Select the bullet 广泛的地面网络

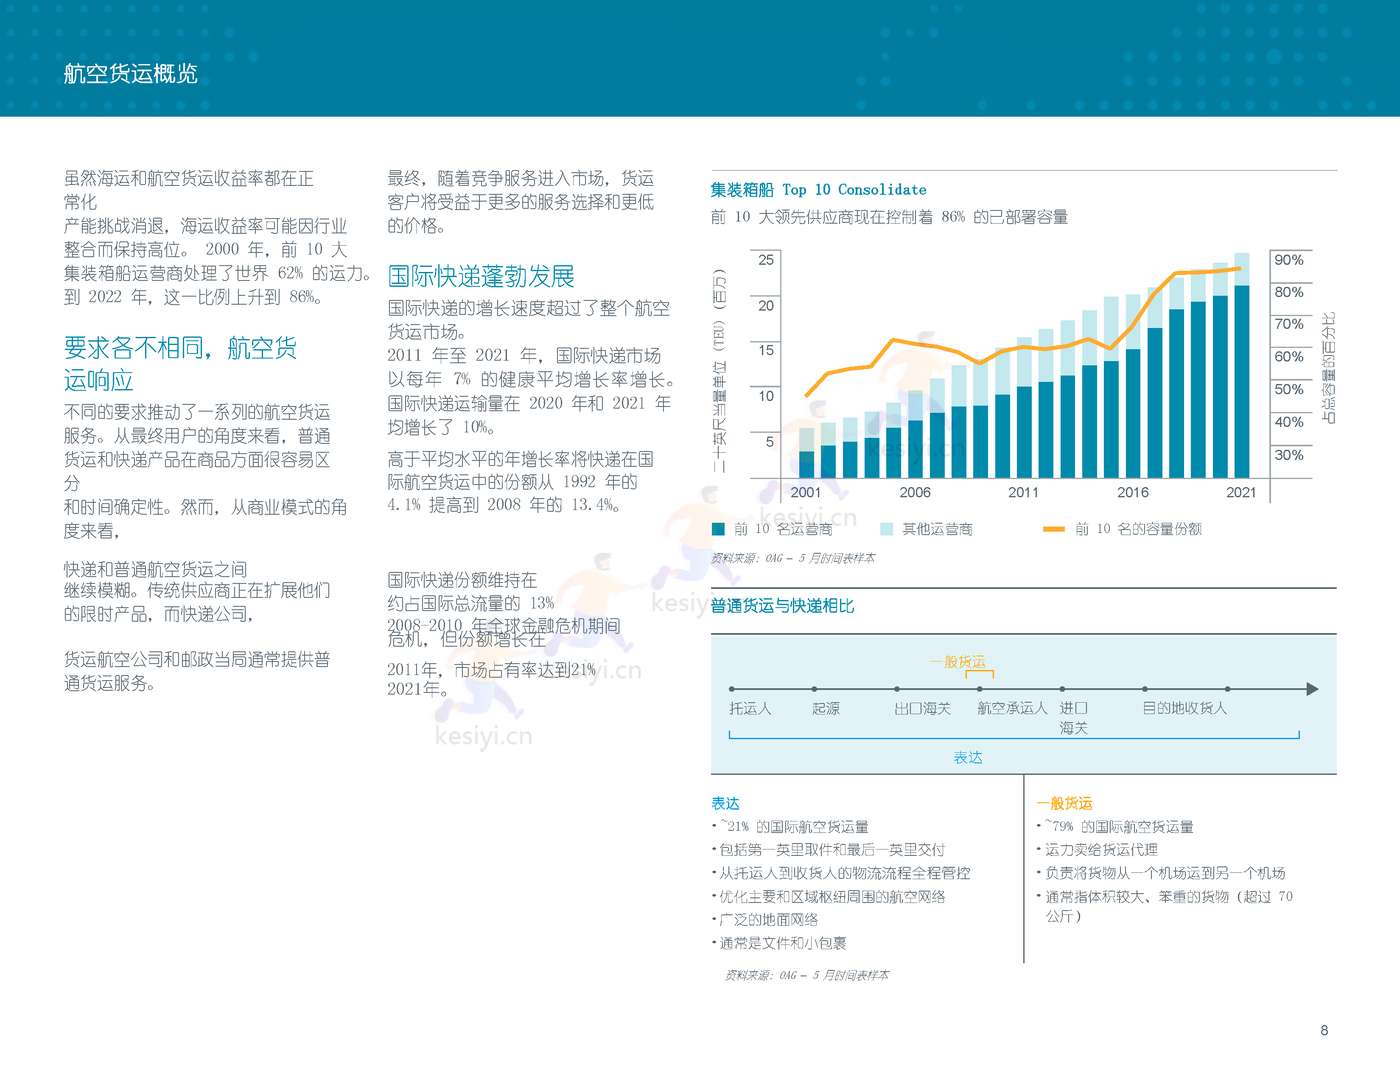[765, 920]
